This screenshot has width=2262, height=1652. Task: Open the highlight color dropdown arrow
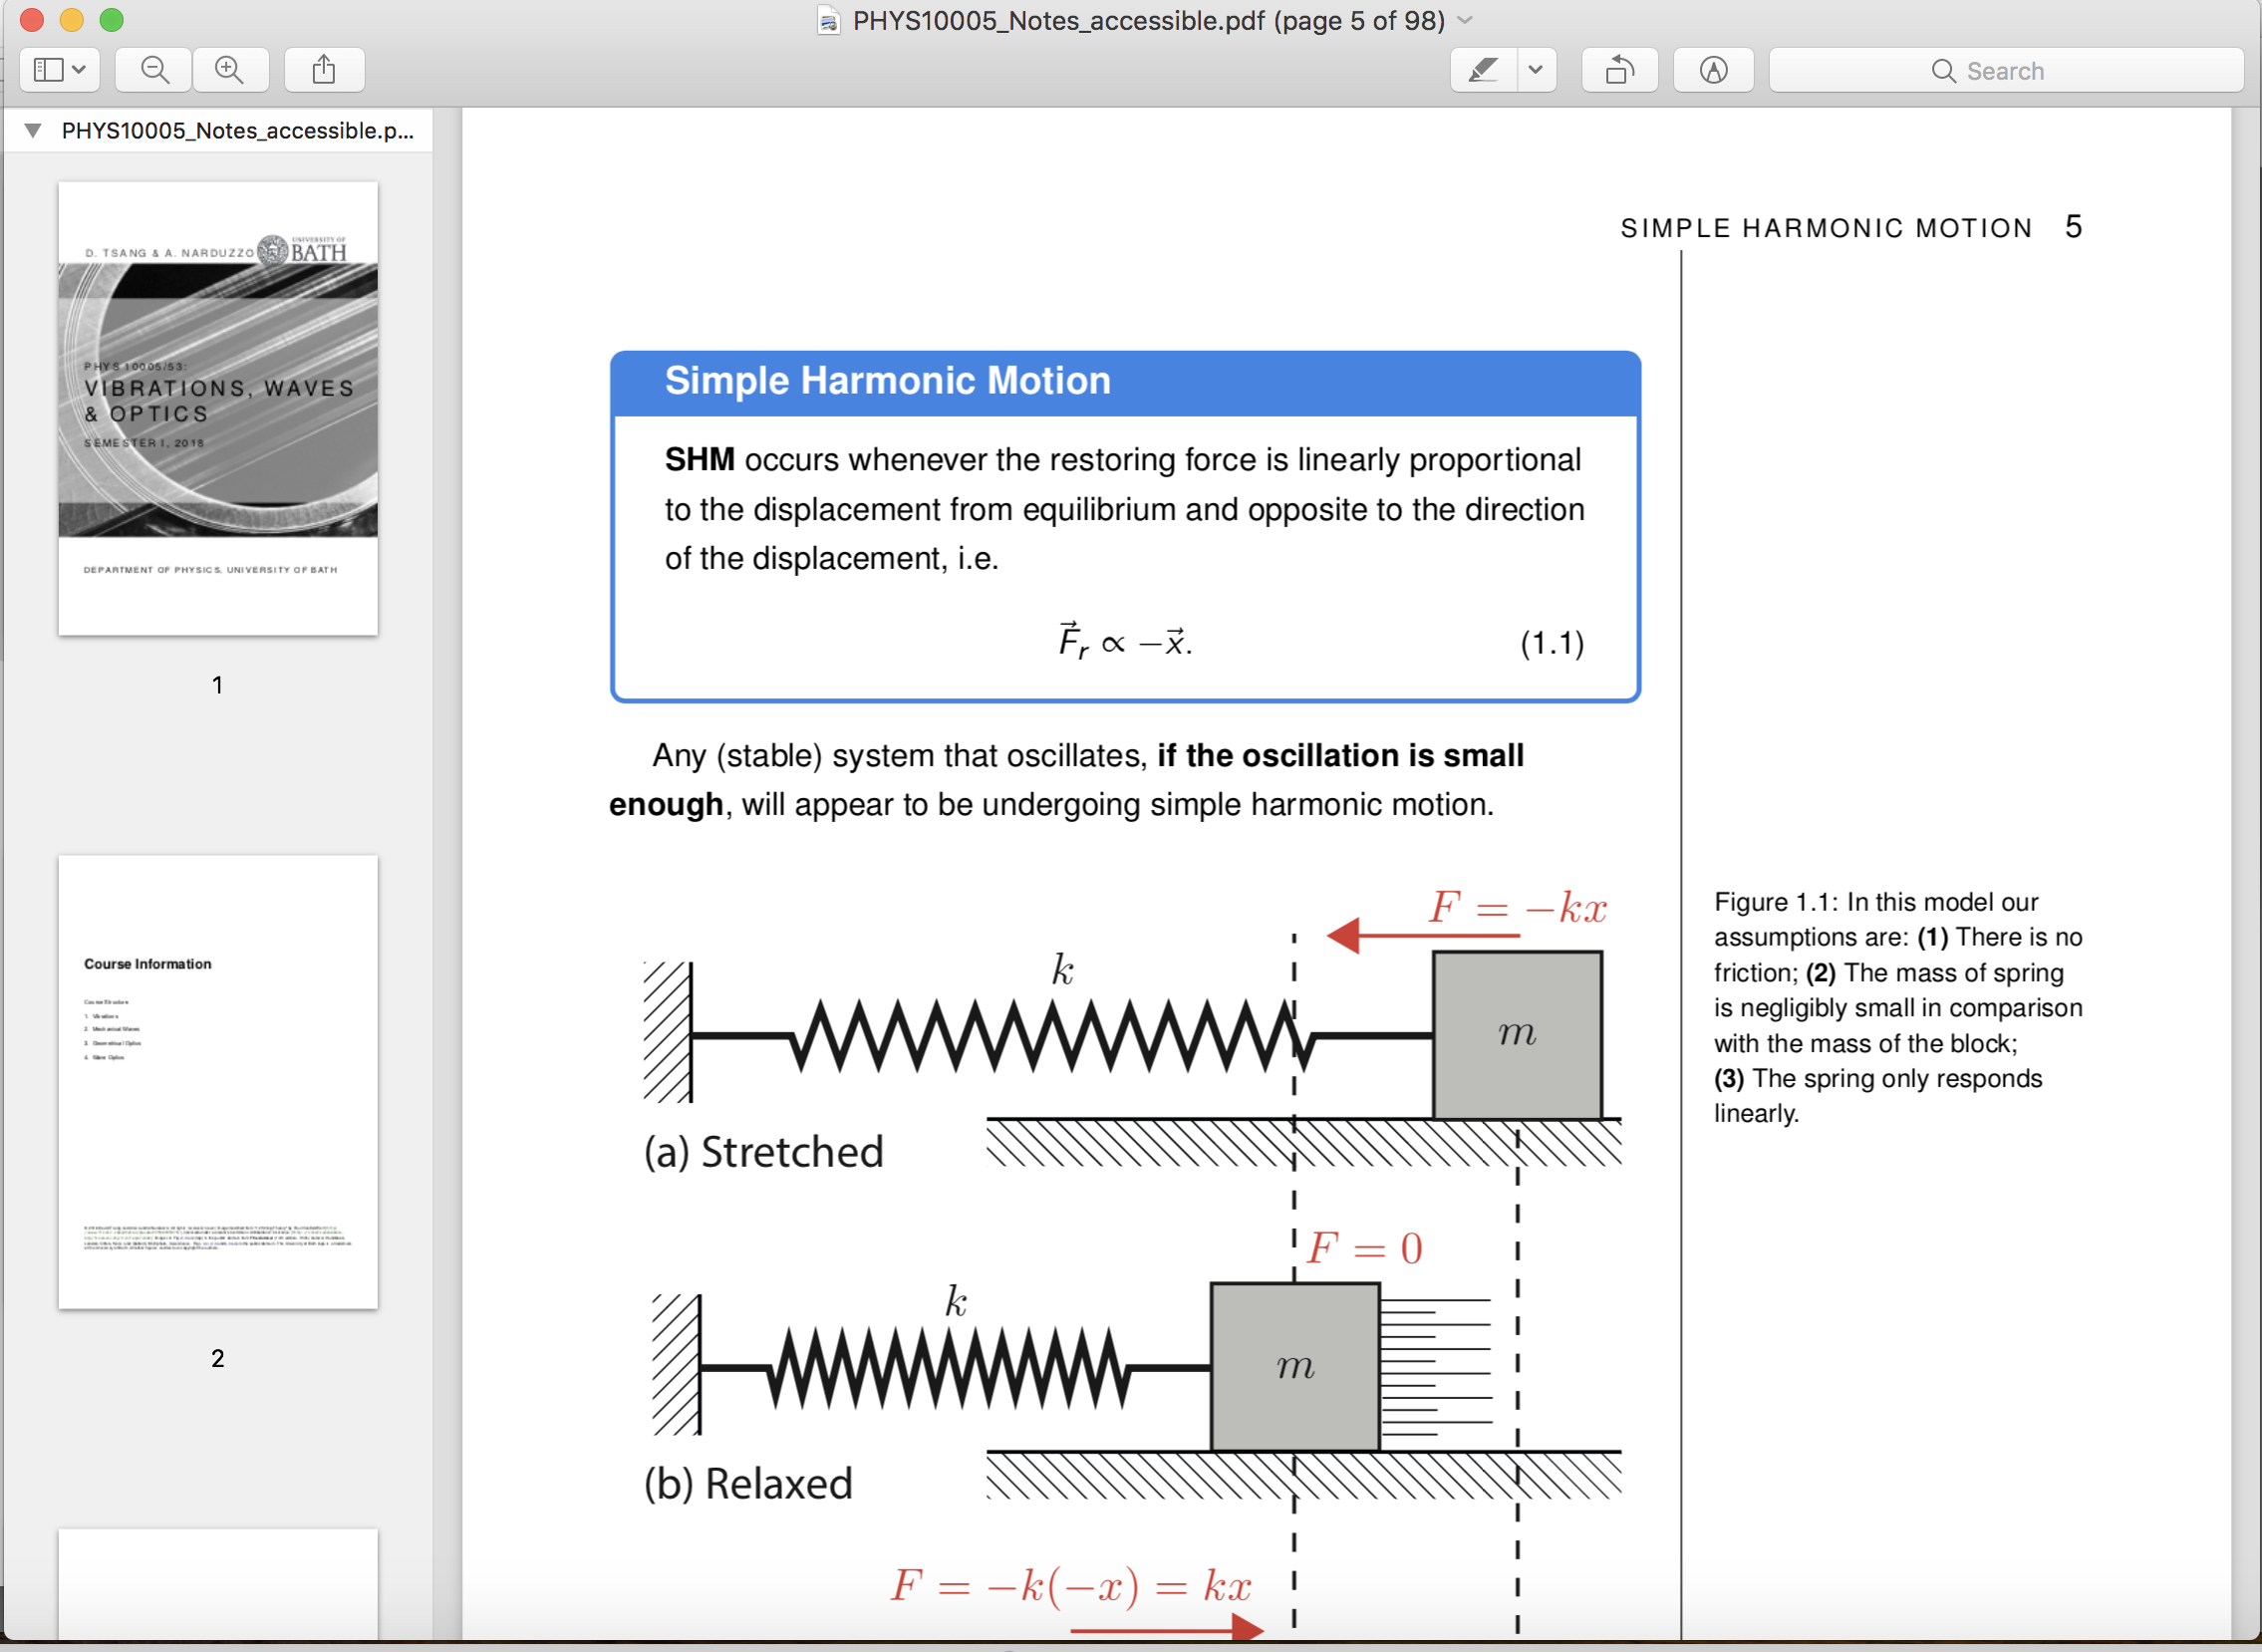click(x=1536, y=70)
